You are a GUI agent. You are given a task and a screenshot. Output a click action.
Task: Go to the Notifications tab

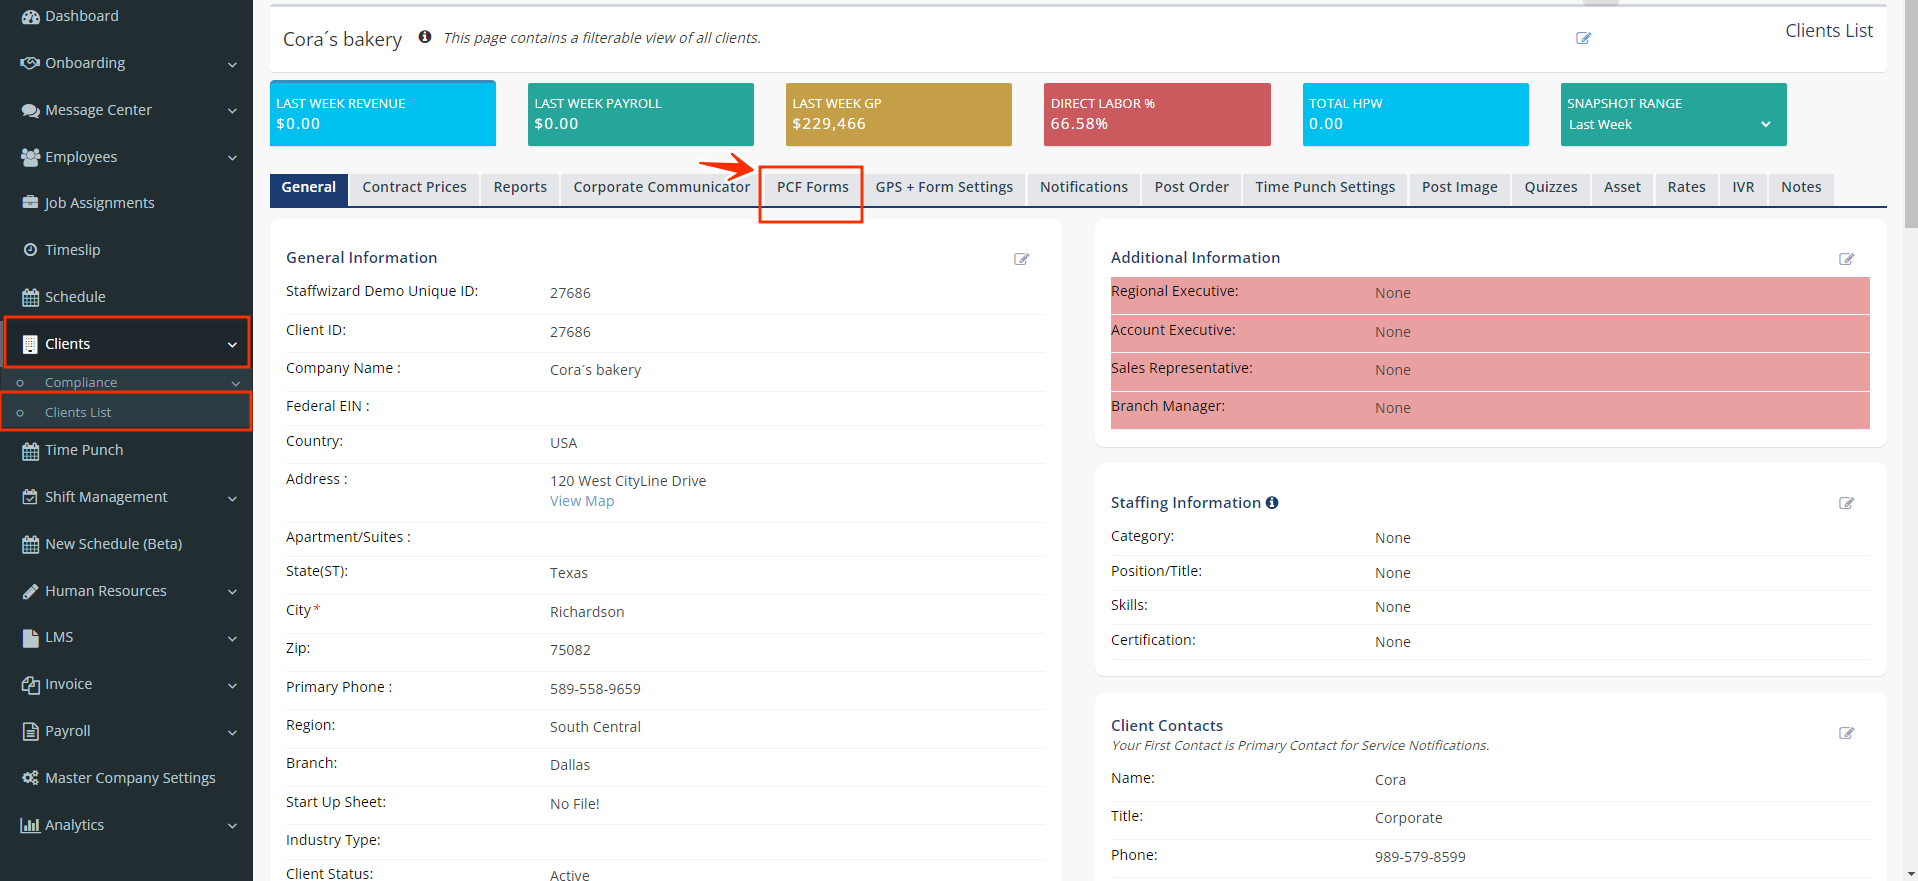click(1084, 188)
